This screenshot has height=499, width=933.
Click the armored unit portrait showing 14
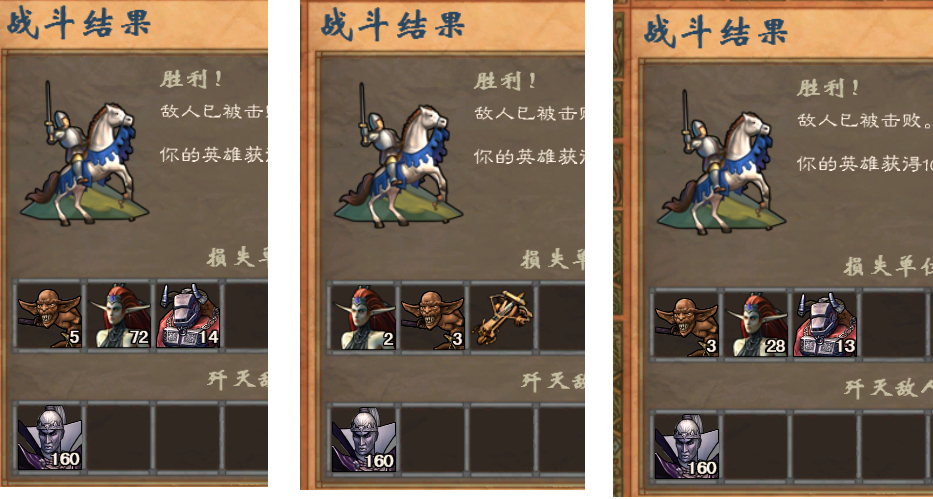click(x=189, y=316)
